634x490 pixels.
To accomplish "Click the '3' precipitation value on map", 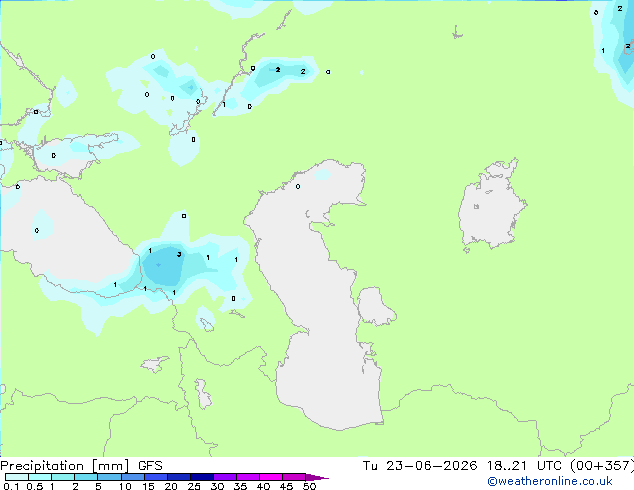I will click(179, 254).
